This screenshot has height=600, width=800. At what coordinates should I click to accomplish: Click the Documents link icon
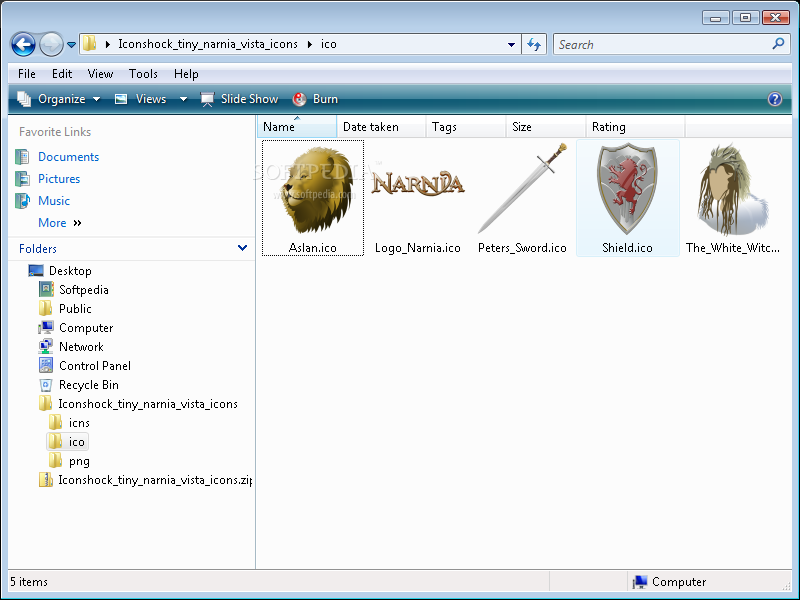(x=22, y=157)
